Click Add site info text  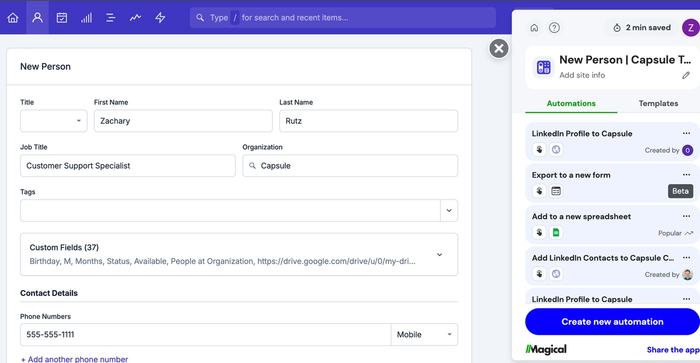[582, 75]
